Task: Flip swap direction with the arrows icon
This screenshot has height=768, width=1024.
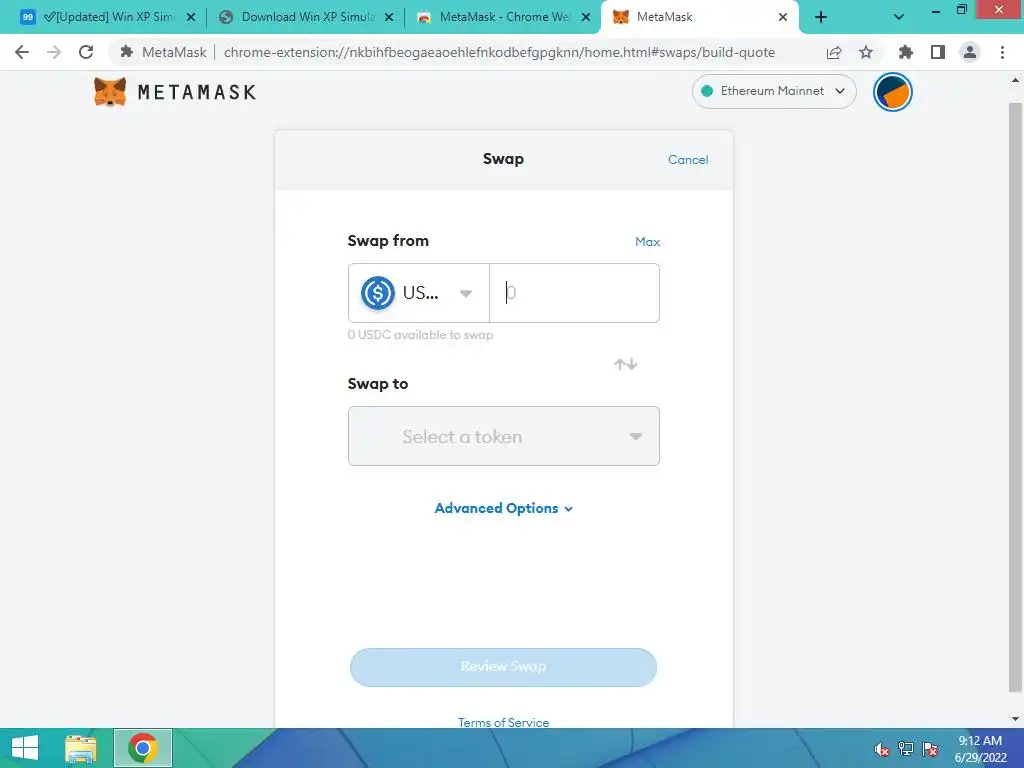Action: (625, 364)
